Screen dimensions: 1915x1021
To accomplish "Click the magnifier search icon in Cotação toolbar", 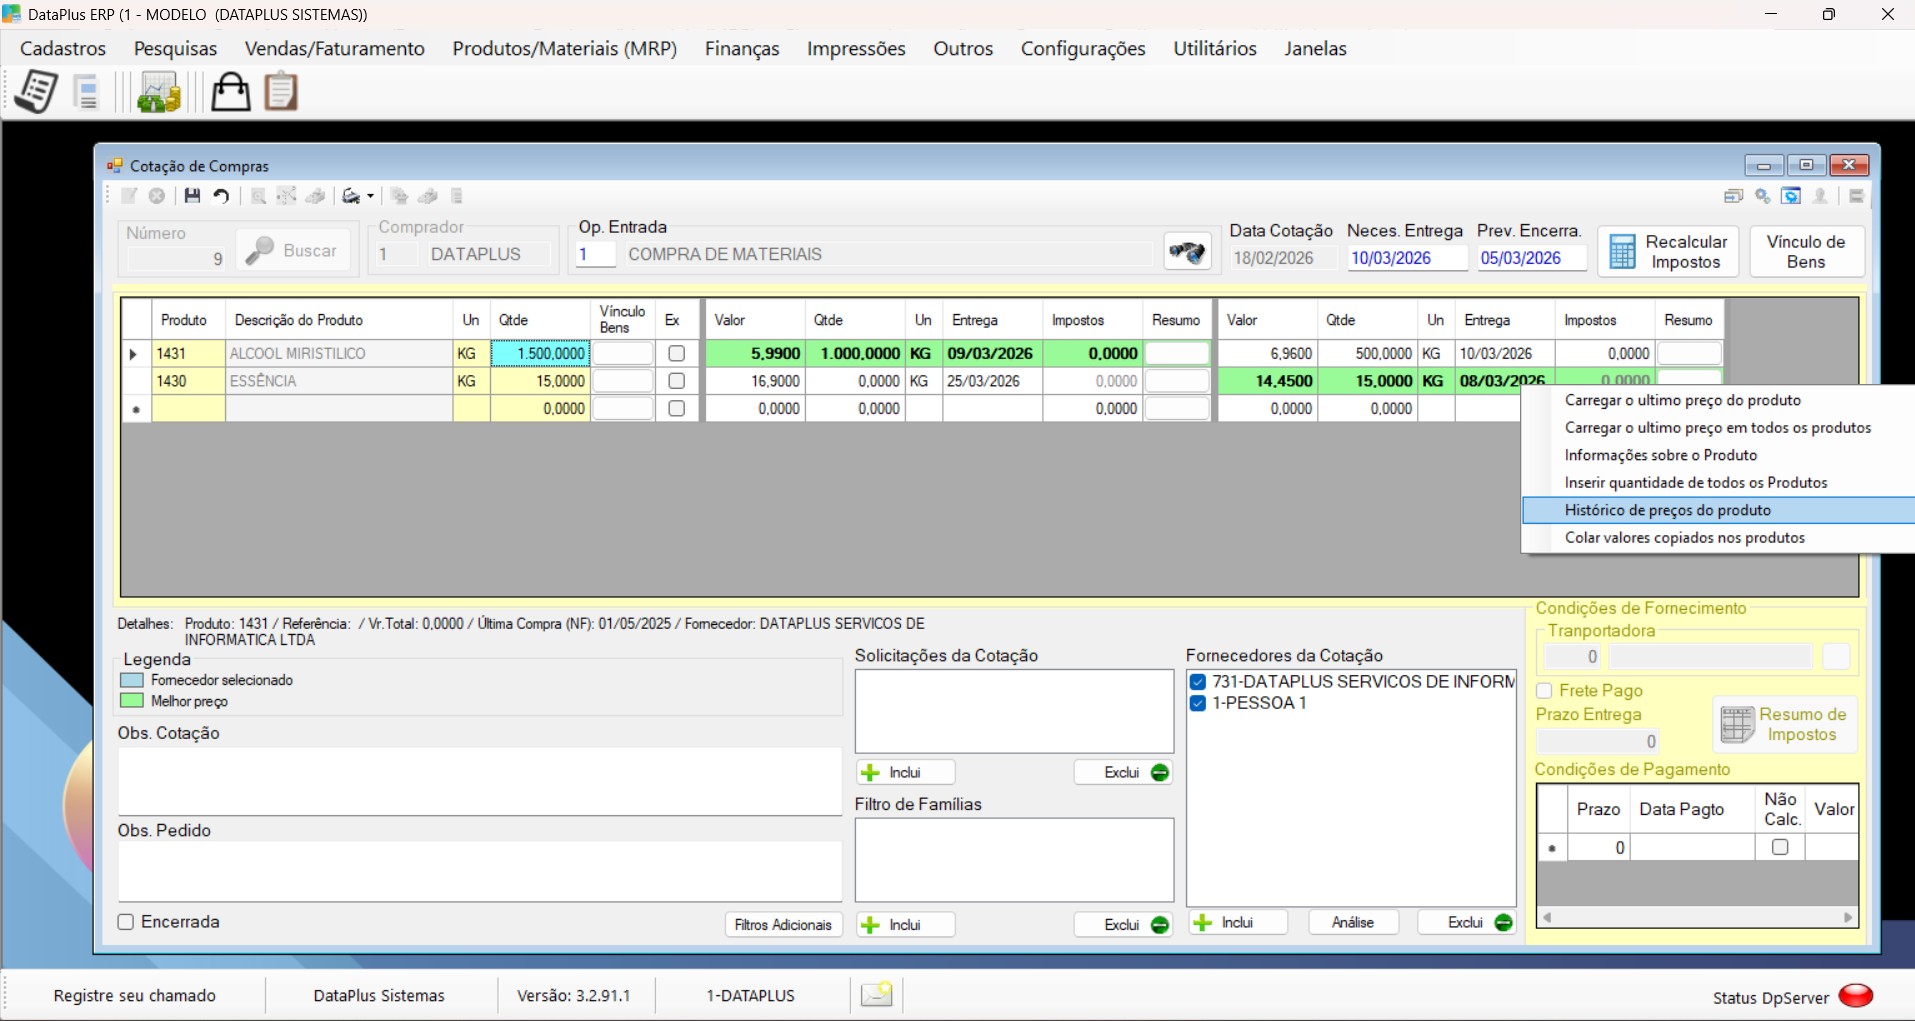I will click(x=258, y=196).
